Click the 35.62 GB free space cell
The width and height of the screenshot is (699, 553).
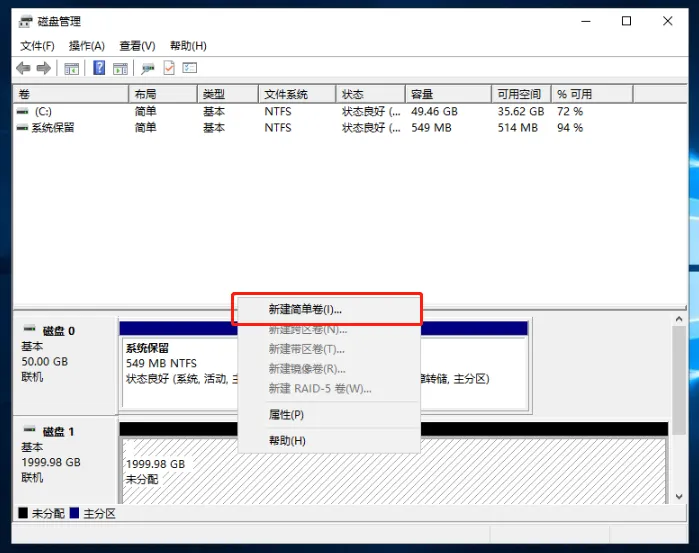pos(521,111)
